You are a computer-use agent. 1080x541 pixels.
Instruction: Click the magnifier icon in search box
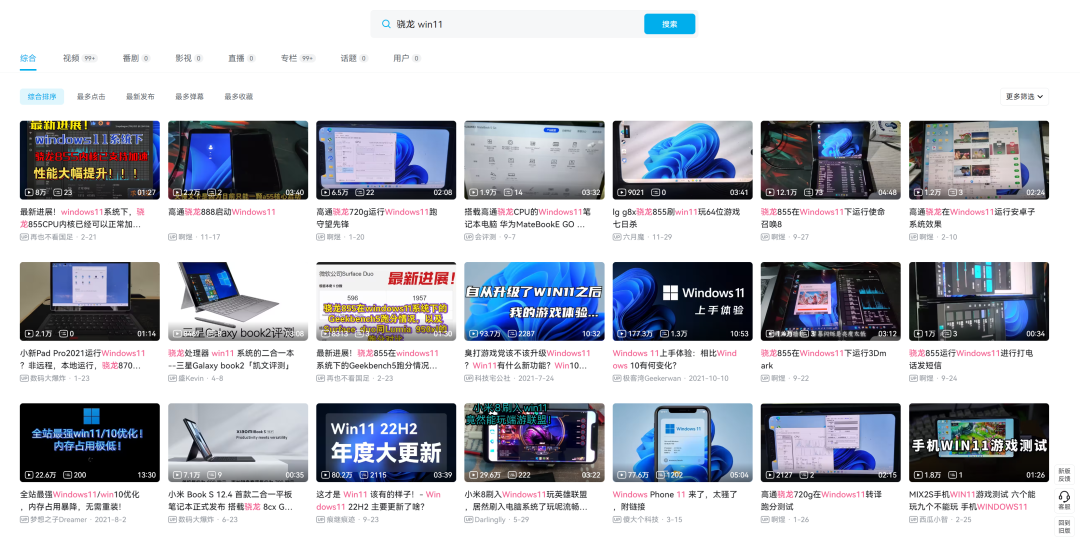(386, 24)
